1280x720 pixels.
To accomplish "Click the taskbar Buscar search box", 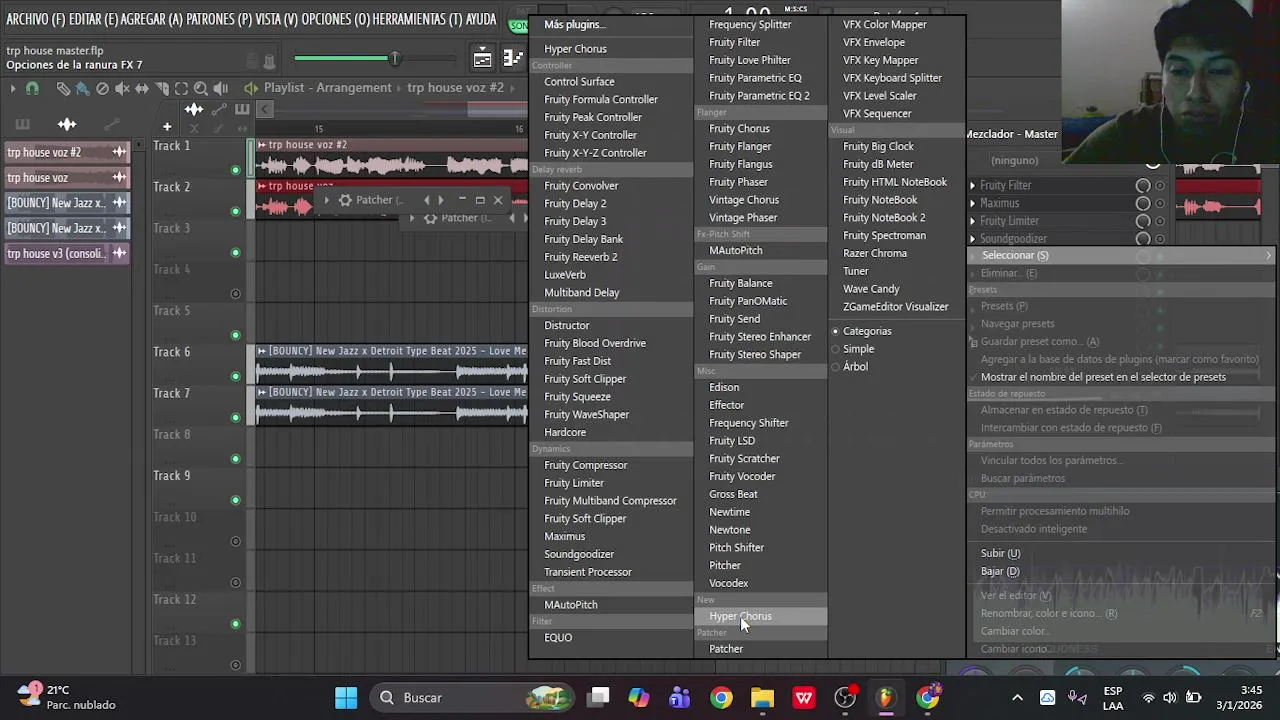I will click(x=470, y=697).
